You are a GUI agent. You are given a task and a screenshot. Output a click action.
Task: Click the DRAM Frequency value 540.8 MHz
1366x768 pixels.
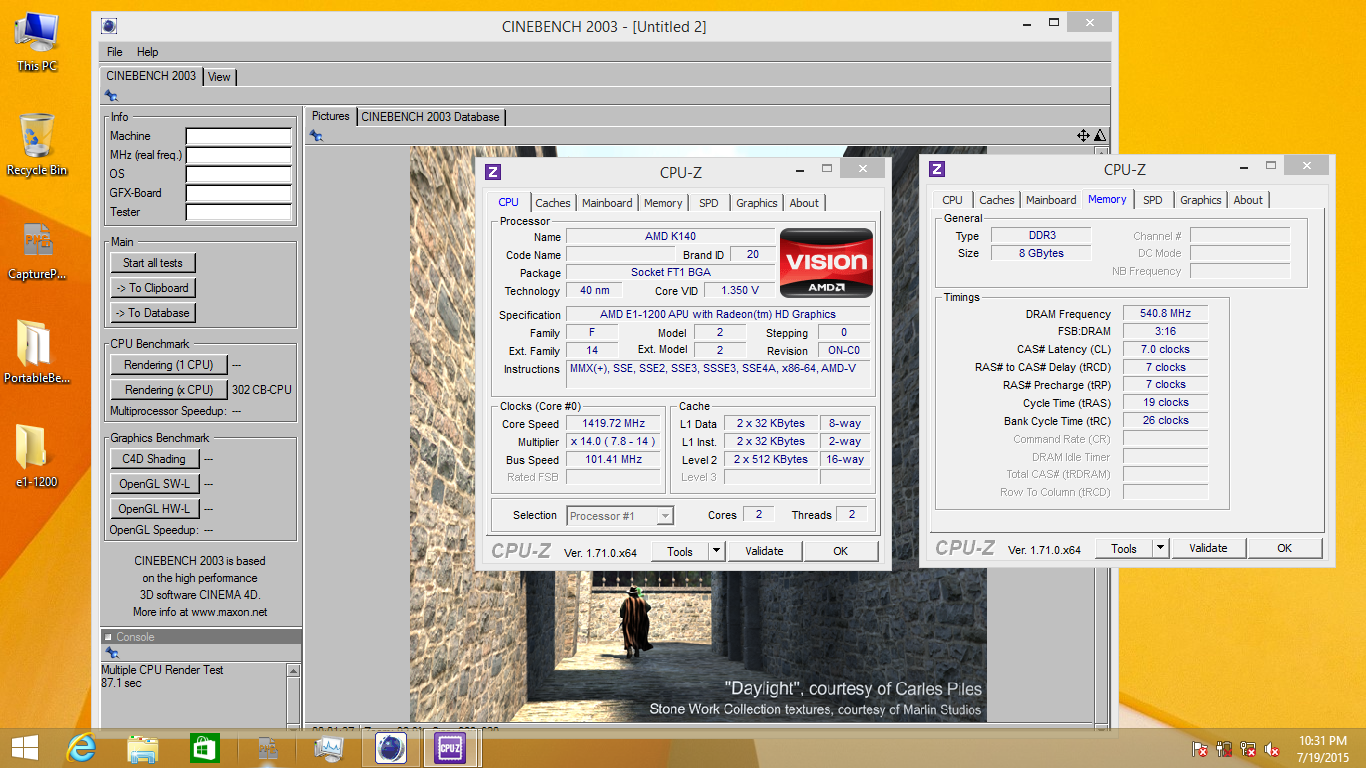pyautogui.click(x=1165, y=314)
